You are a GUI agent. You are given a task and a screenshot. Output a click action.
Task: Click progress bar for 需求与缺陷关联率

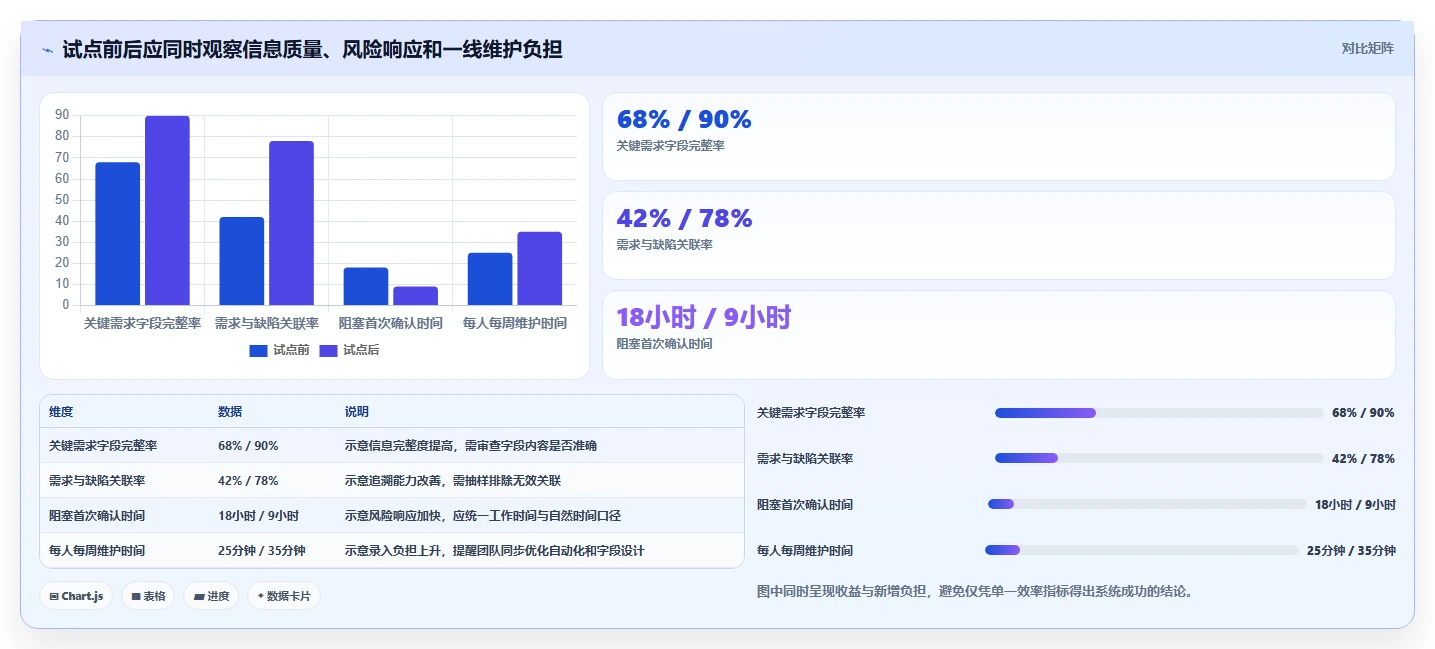pos(1159,458)
